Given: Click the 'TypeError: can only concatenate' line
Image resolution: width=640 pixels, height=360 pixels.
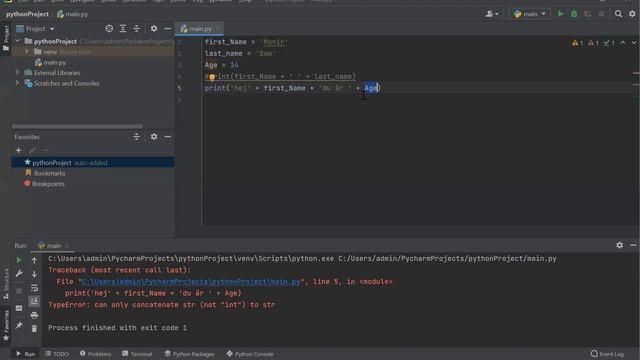Looking at the screenshot, I should 162,305.
